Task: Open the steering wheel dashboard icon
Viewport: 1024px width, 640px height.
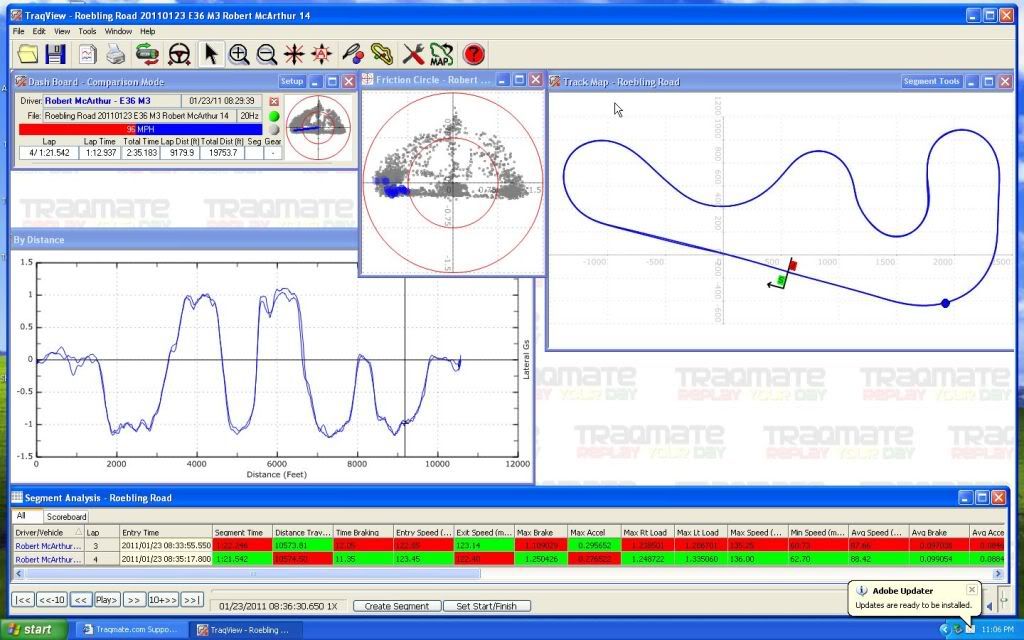Action: coord(179,54)
